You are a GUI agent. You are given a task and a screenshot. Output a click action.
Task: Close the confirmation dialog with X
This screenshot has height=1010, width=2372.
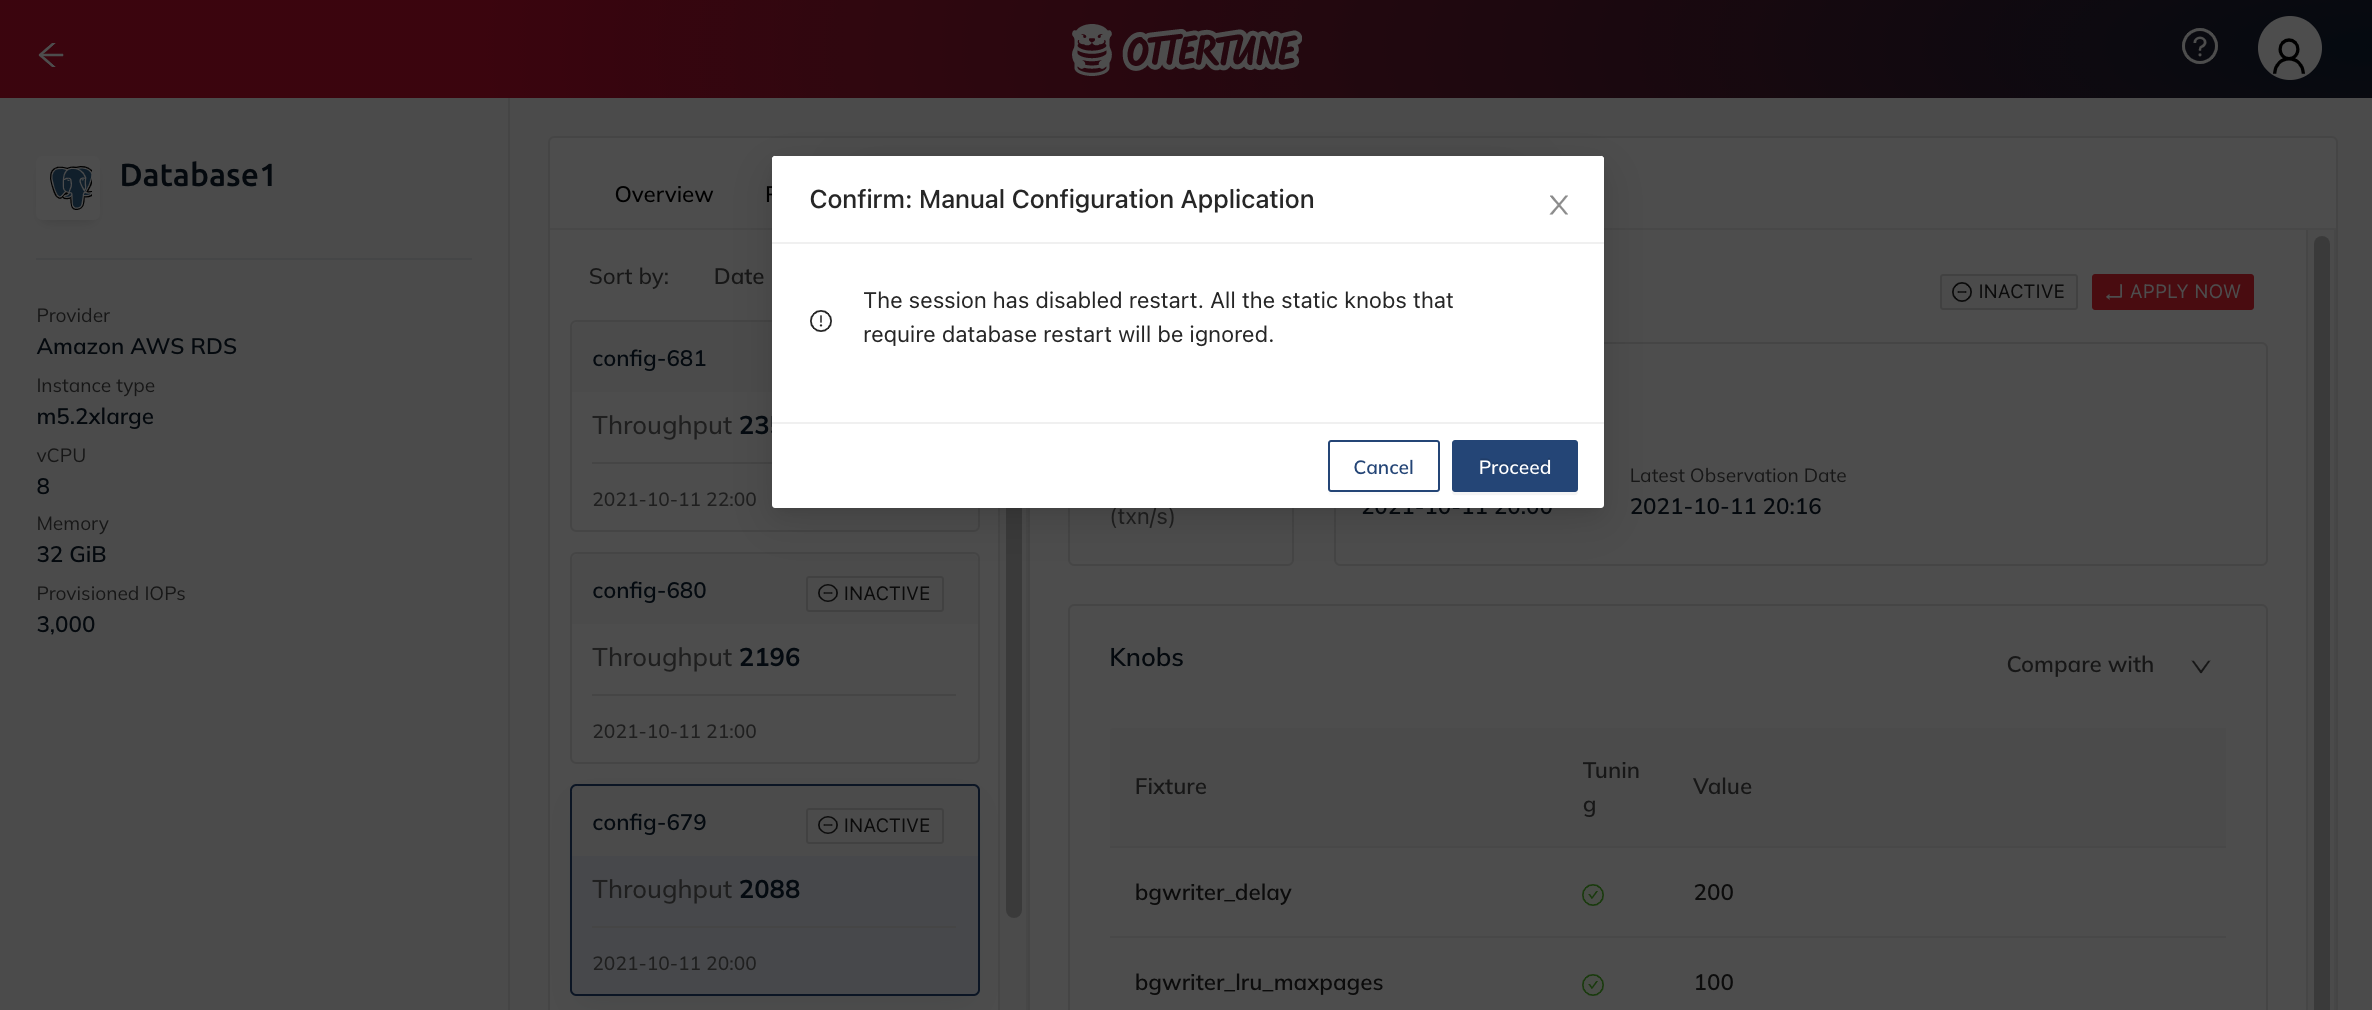click(x=1558, y=205)
